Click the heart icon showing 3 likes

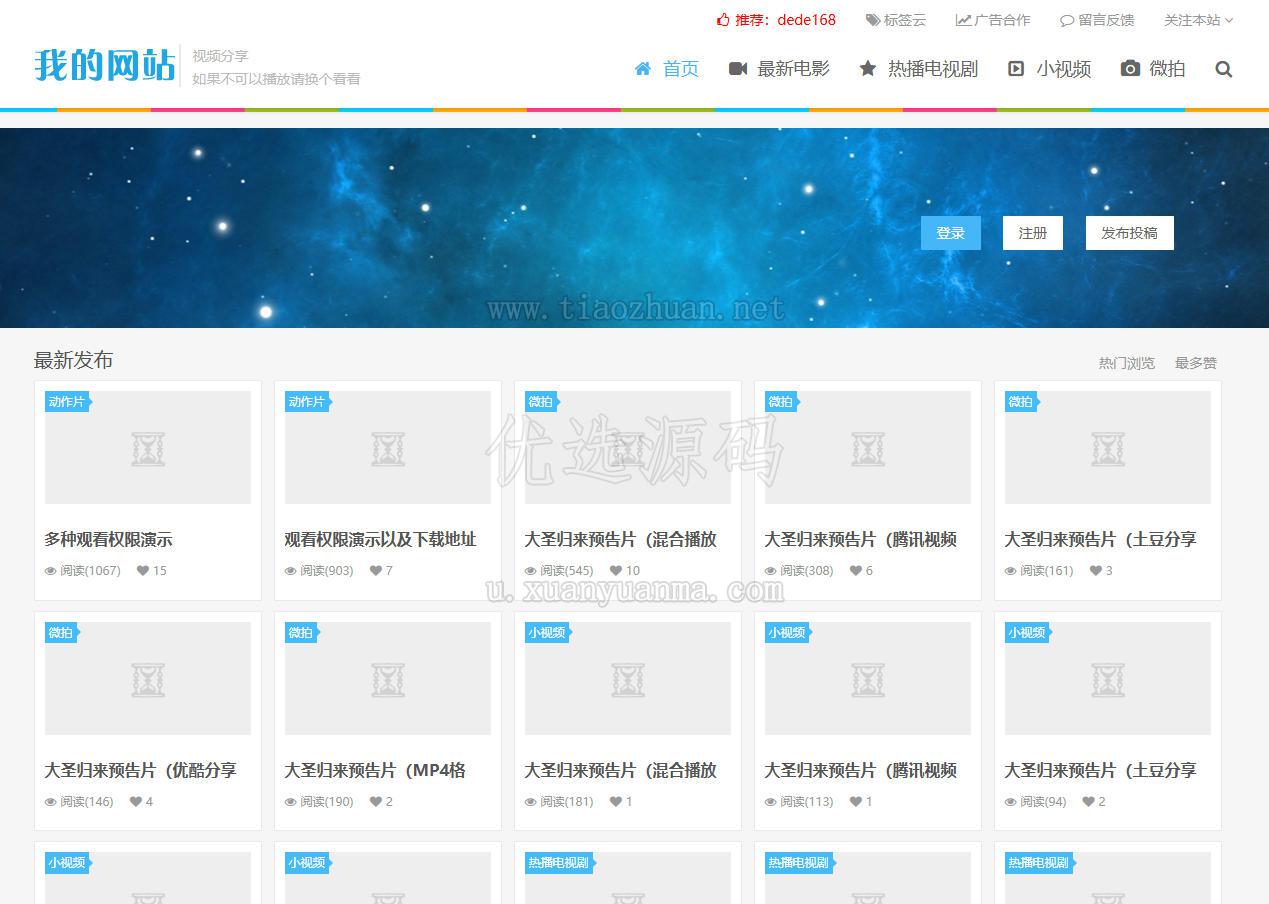click(1096, 570)
